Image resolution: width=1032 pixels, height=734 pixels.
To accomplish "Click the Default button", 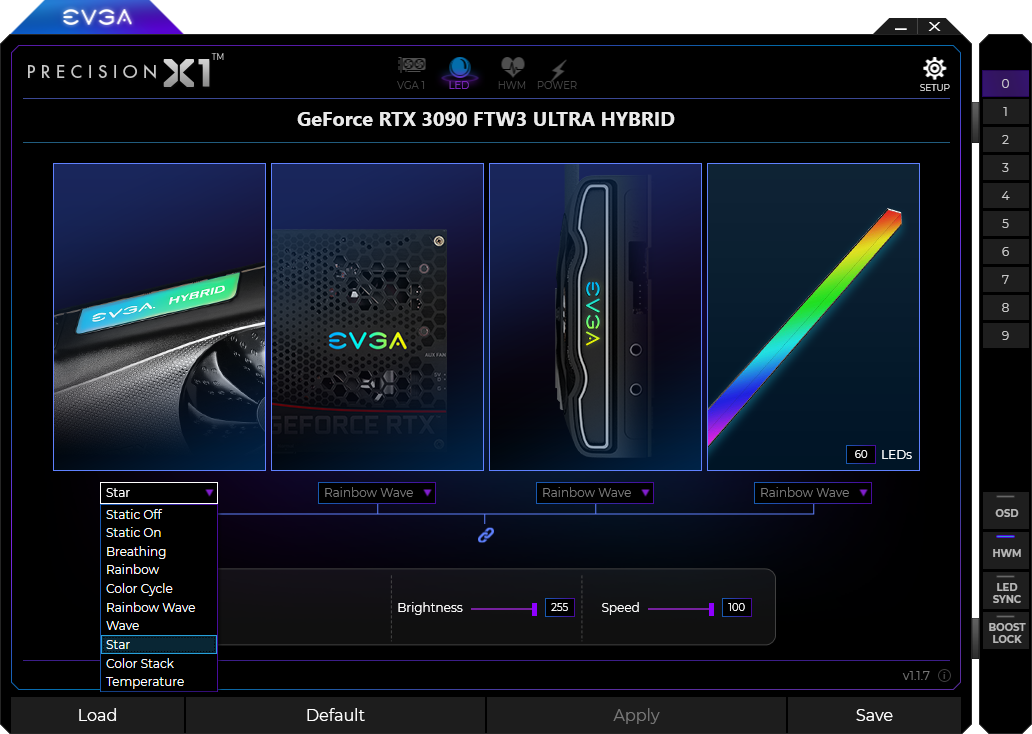I will click(335, 715).
